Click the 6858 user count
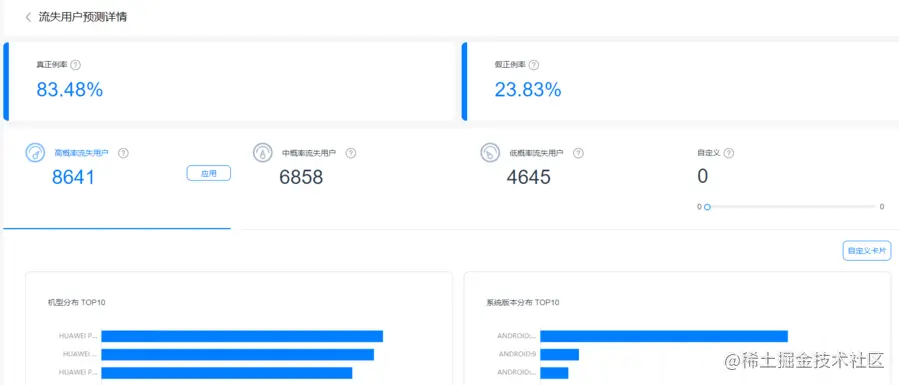The image size is (899, 385). pos(301,177)
